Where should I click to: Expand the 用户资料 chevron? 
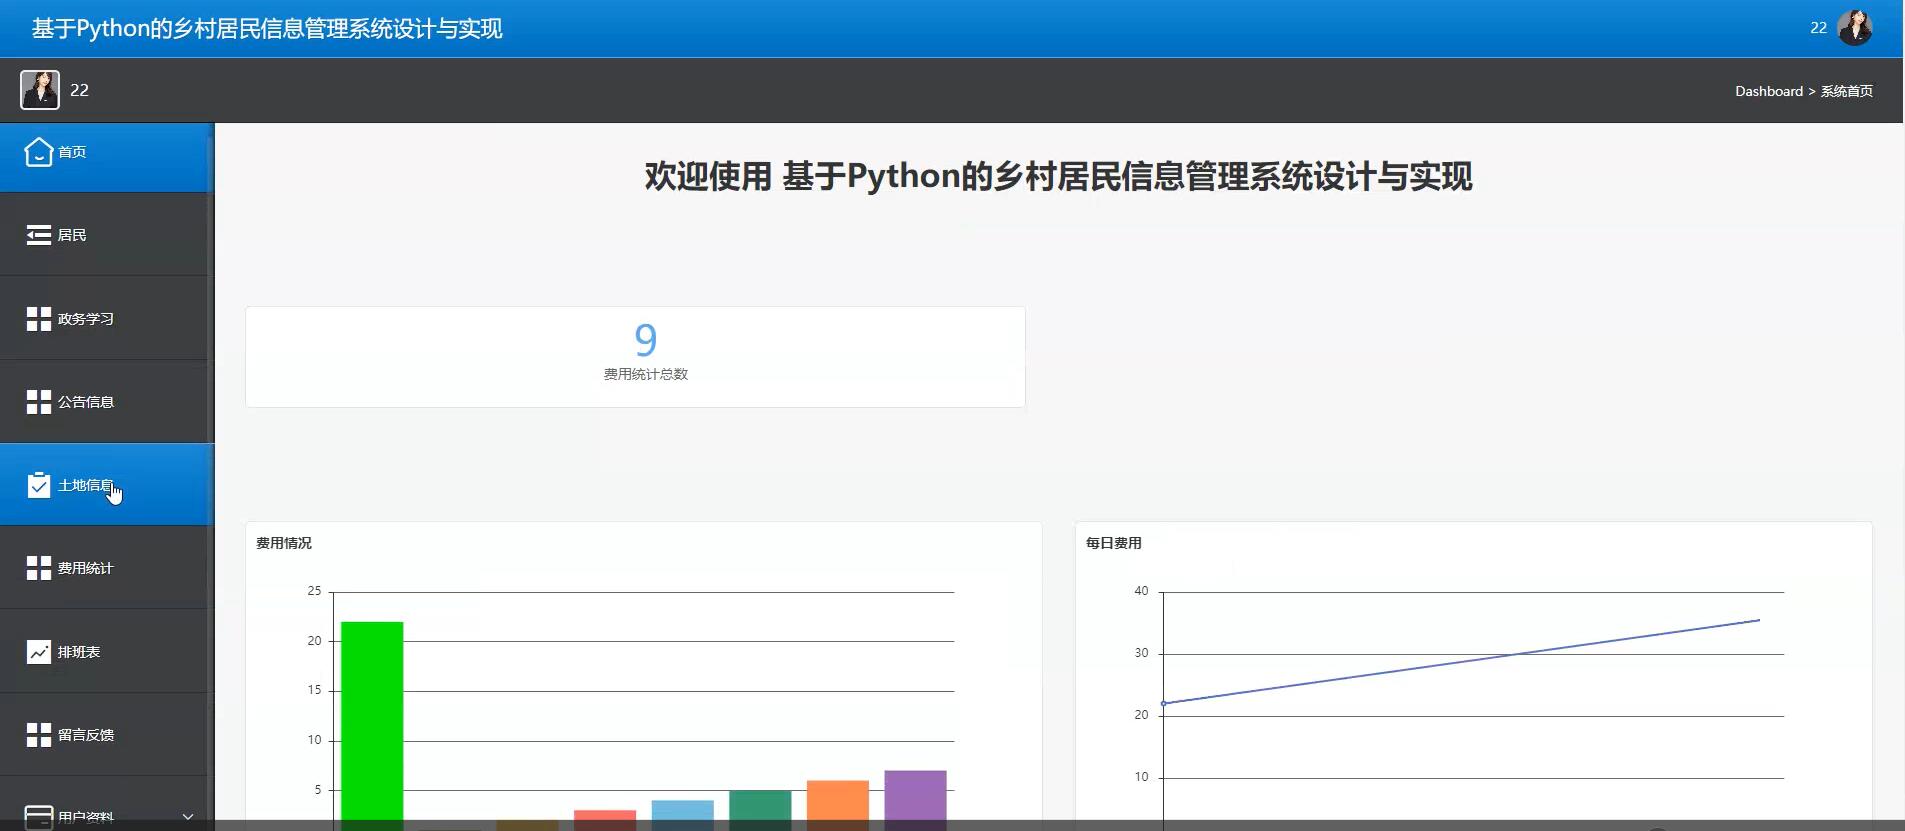187,817
